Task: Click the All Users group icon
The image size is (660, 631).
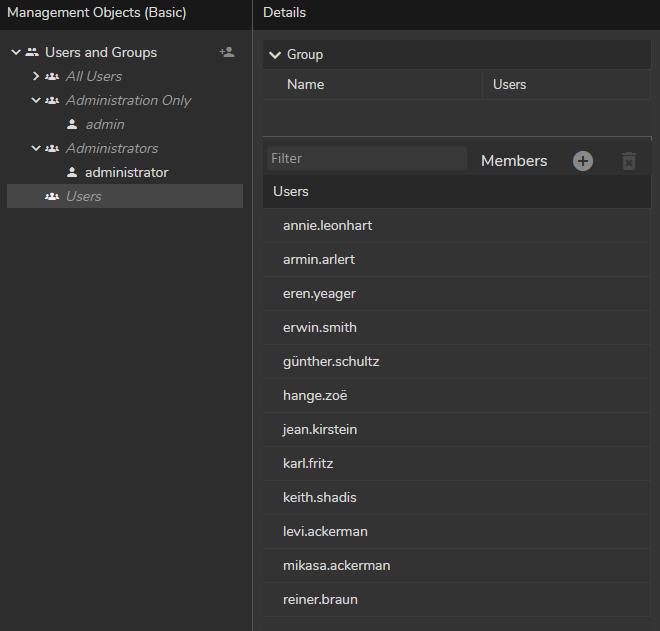Action: [52, 76]
